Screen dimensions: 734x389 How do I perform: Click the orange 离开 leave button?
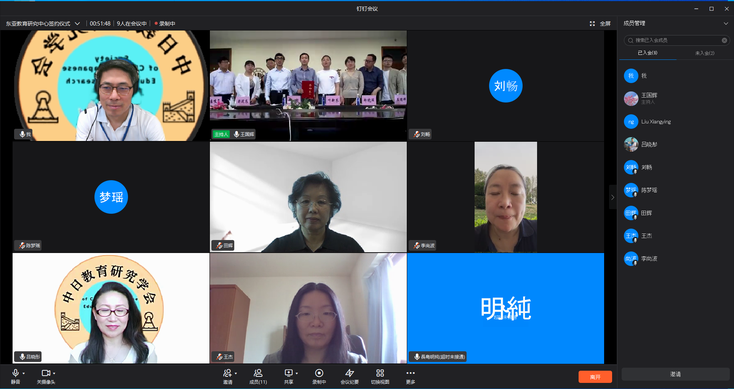[595, 377]
